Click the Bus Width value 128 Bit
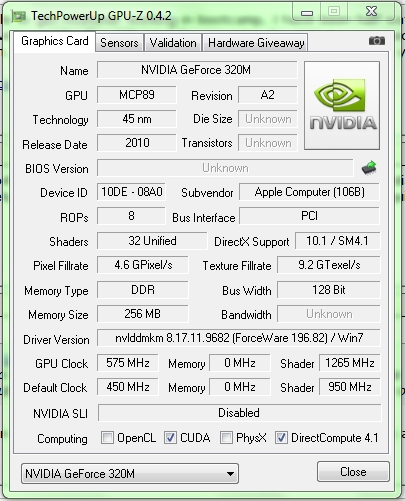The image size is (405, 501). [329, 290]
